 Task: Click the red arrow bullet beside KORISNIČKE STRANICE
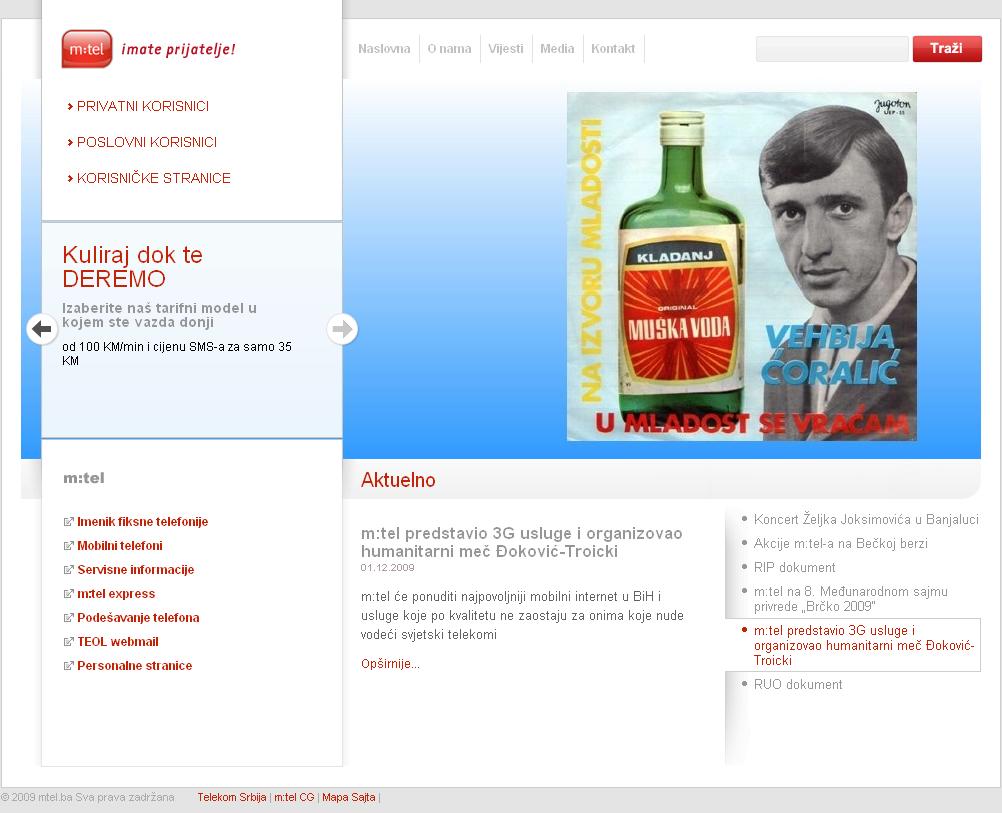tap(70, 178)
